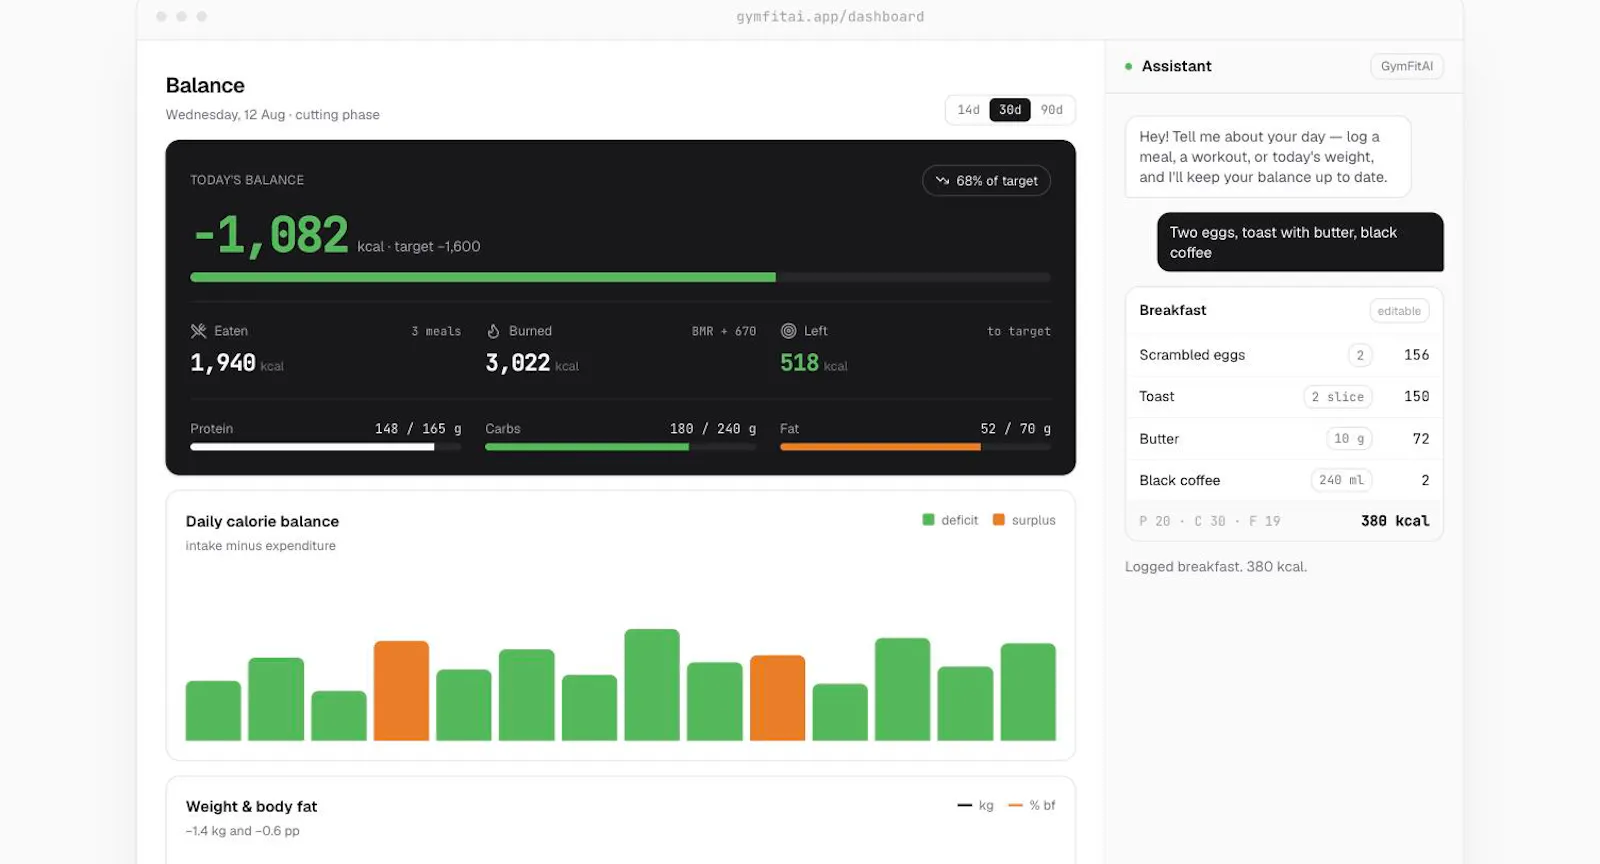Edit the Scrambled eggs quantity 2
Image resolution: width=1600 pixels, height=864 pixels.
point(1360,355)
